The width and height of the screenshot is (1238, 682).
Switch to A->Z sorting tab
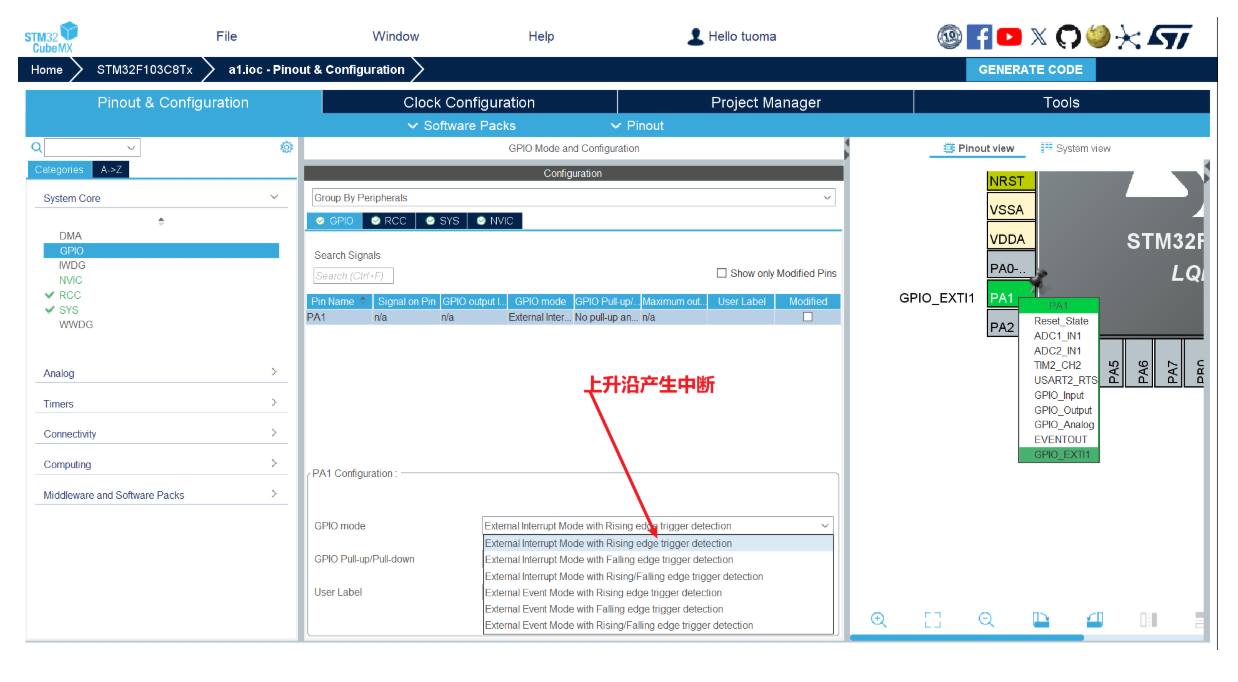pos(111,170)
